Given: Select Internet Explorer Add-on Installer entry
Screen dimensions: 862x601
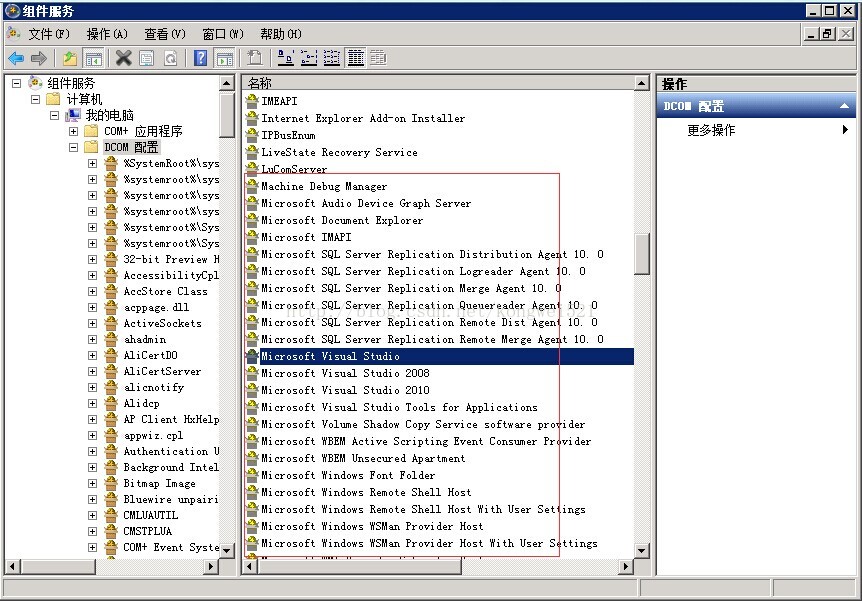Looking at the screenshot, I should pos(363,118).
